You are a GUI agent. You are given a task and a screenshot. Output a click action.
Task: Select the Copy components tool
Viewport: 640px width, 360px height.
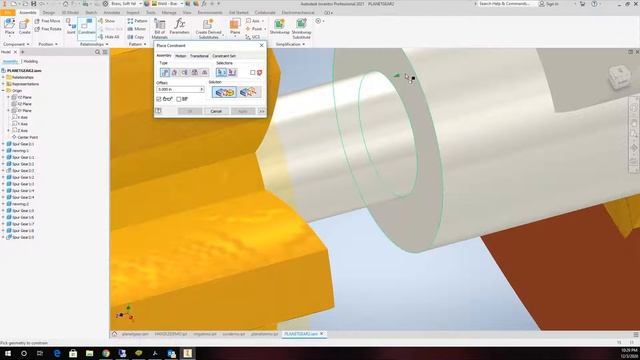pyautogui.click(x=136, y=37)
